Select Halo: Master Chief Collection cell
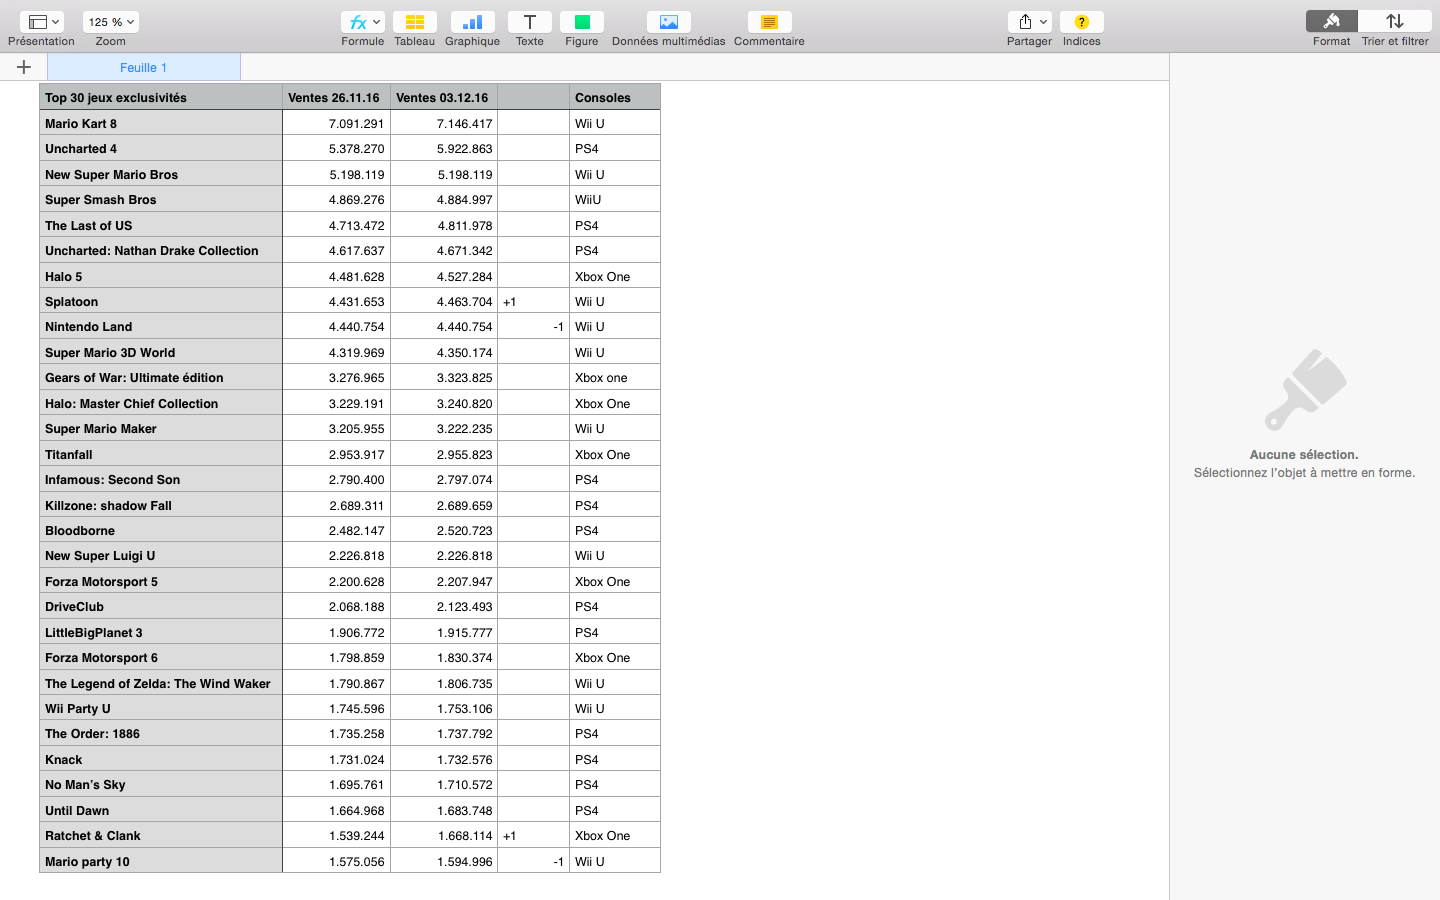This screenshot has height=900, width=1440. 161,403
